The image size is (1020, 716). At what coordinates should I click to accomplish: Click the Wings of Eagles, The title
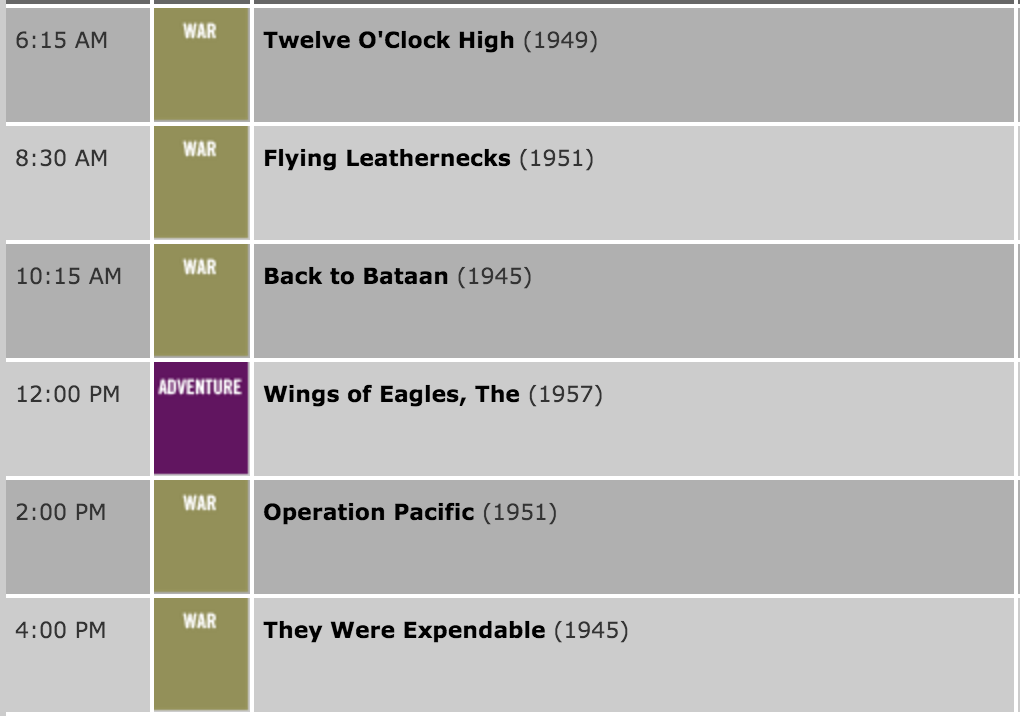click(391, 395)
